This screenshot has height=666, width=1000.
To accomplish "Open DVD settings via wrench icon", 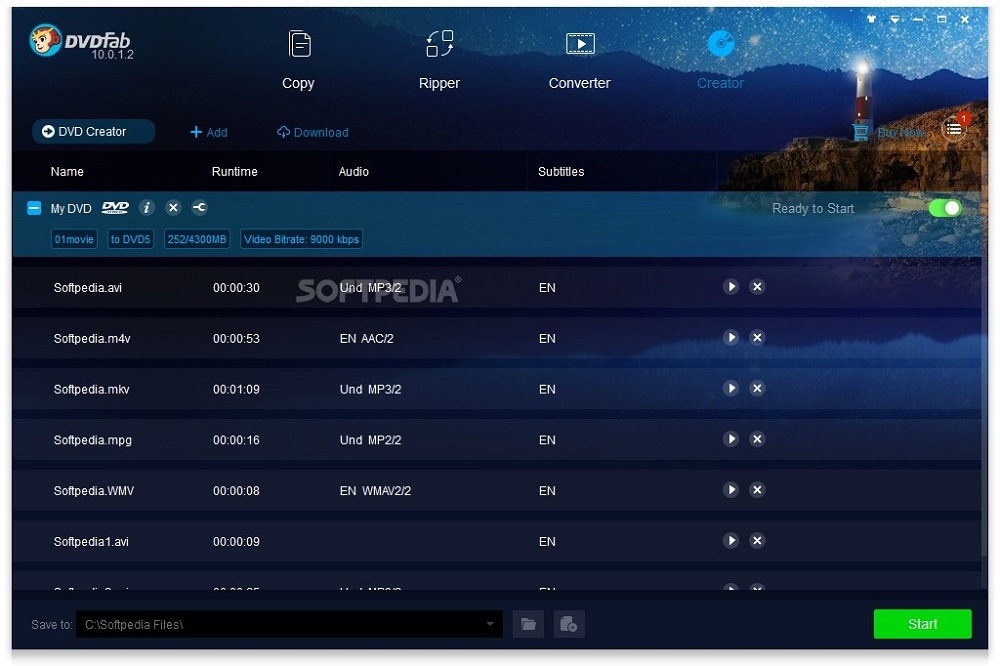I will coord(198,208).
